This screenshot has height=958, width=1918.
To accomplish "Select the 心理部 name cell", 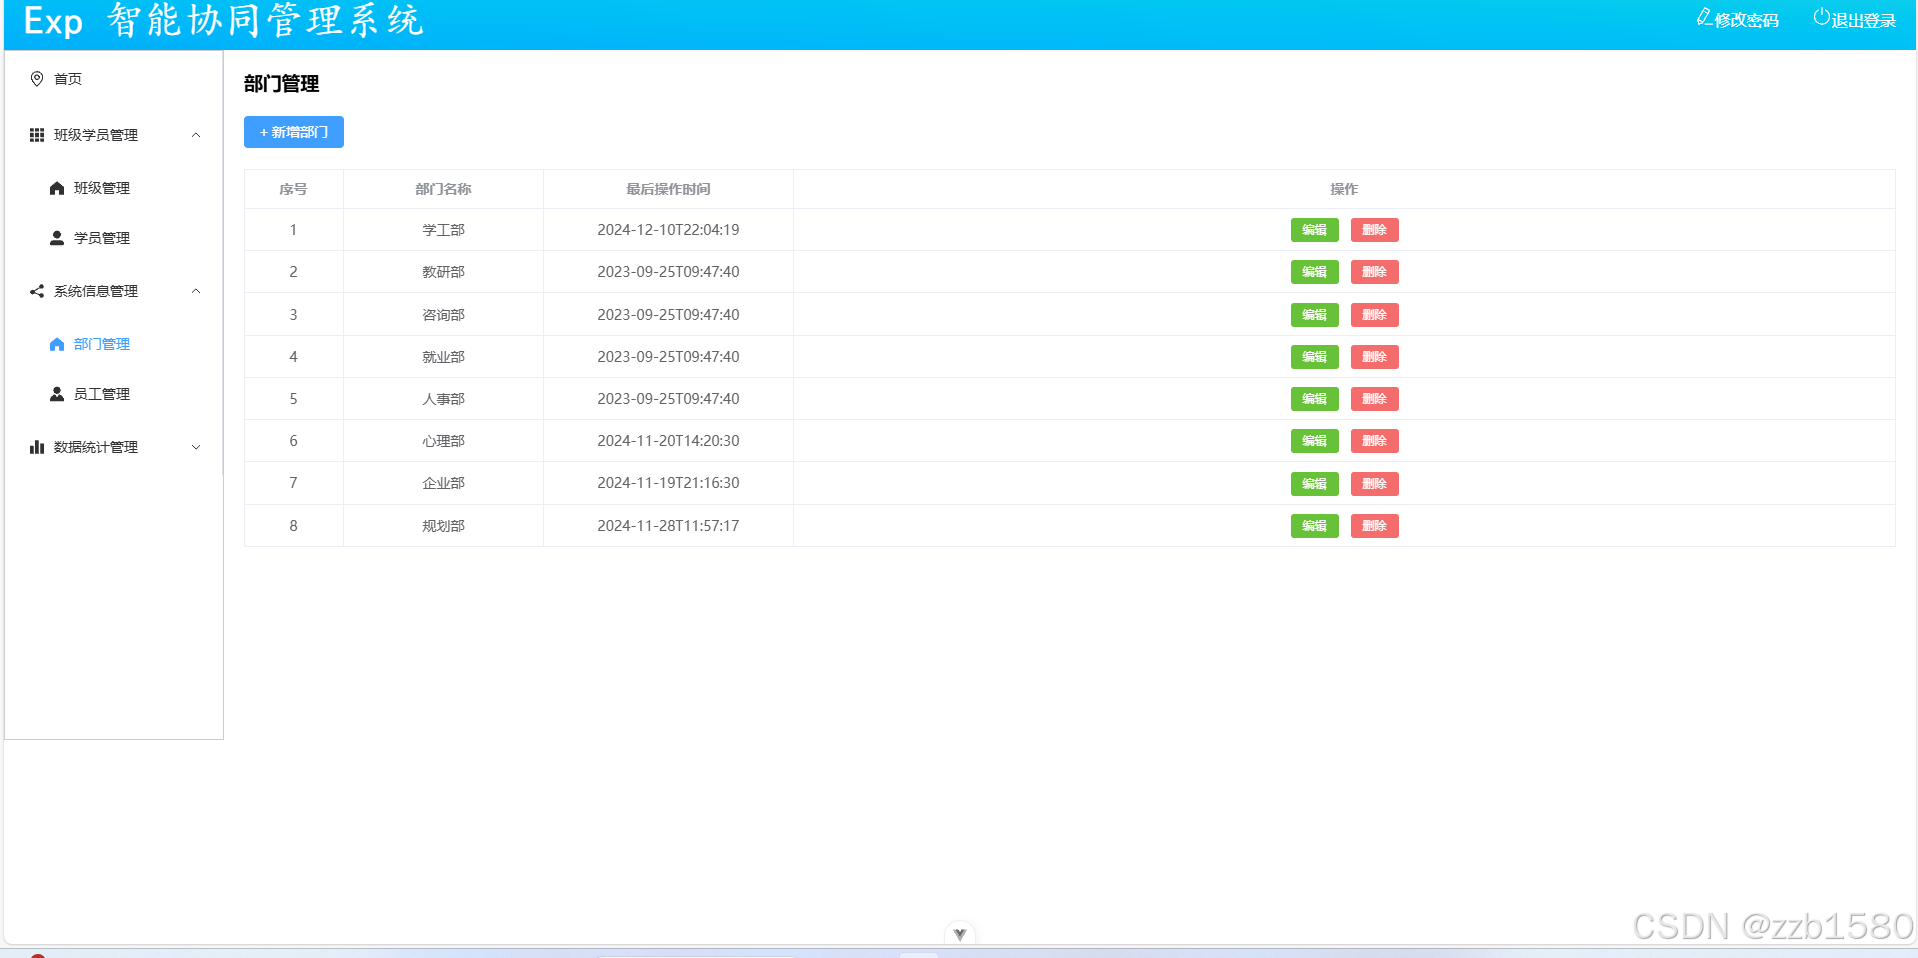I will coord(443,441).
